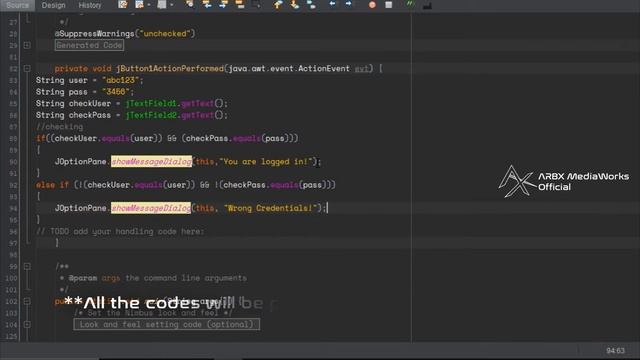Open the Forward navigation dropdown arrow
The image size is (640, 360).
click(x=172, y=5)
